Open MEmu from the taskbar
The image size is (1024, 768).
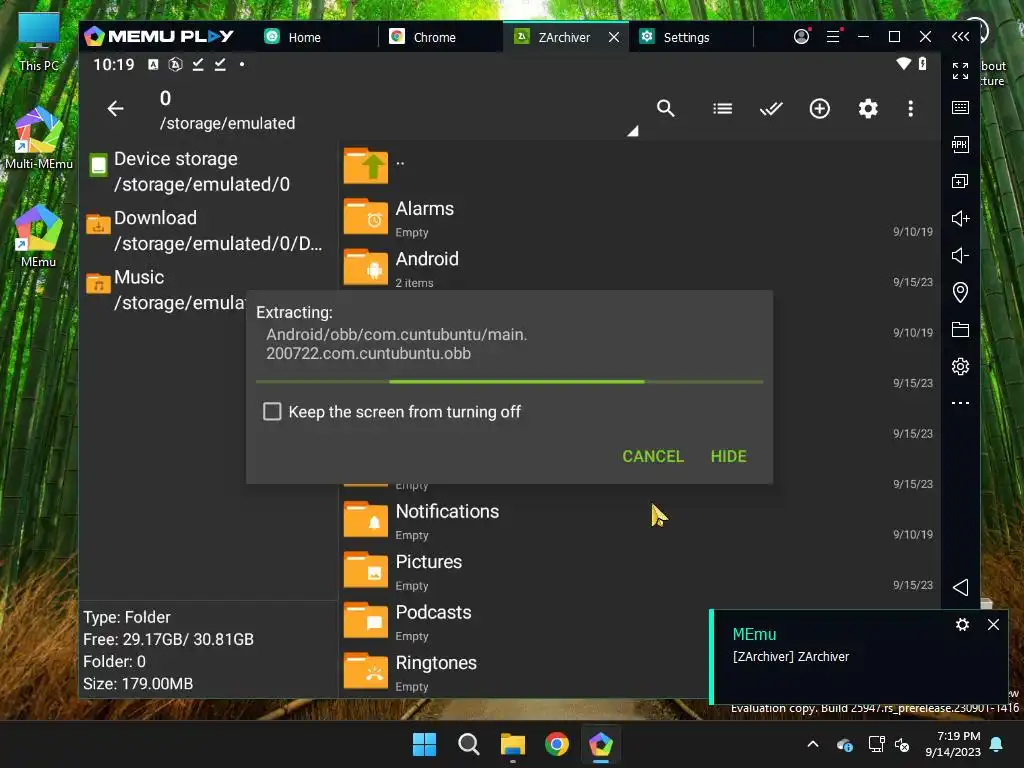[601, 744]
